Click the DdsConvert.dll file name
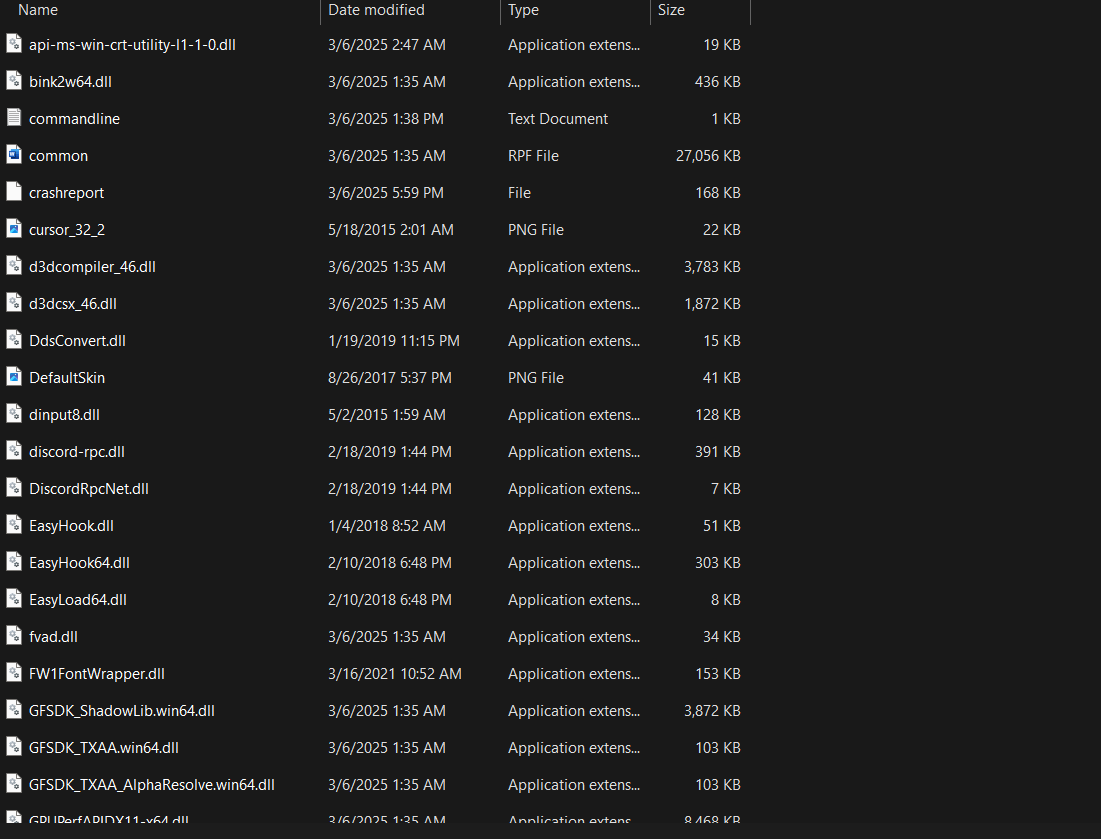This screenshot has width=1101, height=839. click(x=77, y=341)
